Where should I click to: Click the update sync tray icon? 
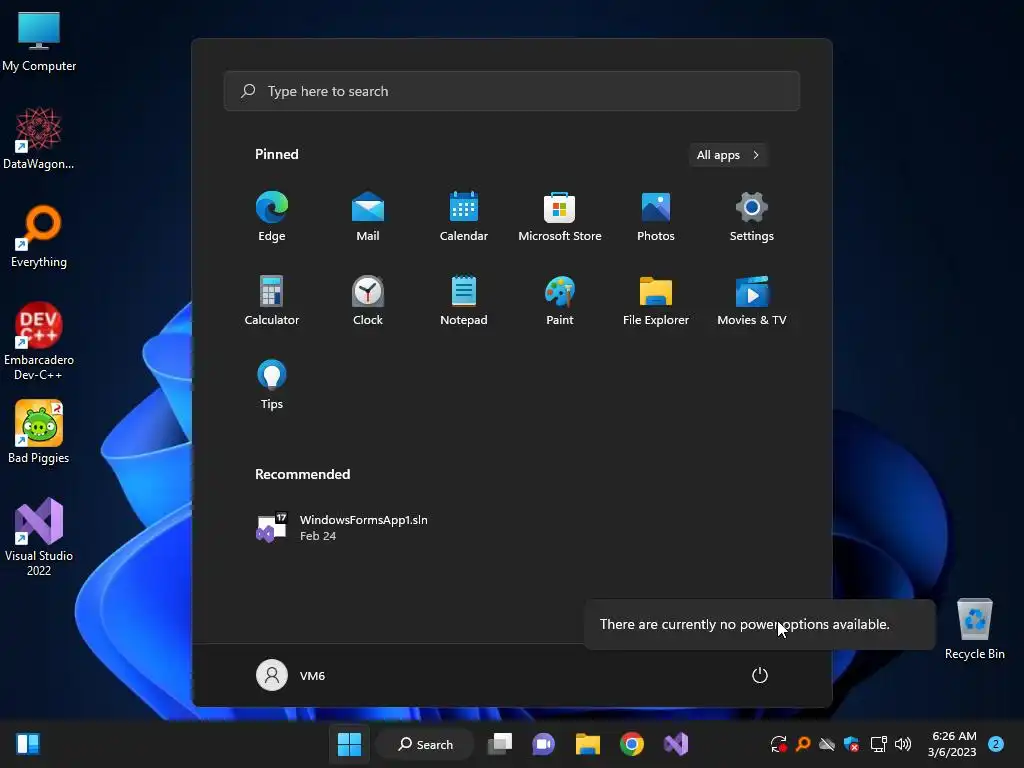tap(778, 744)
